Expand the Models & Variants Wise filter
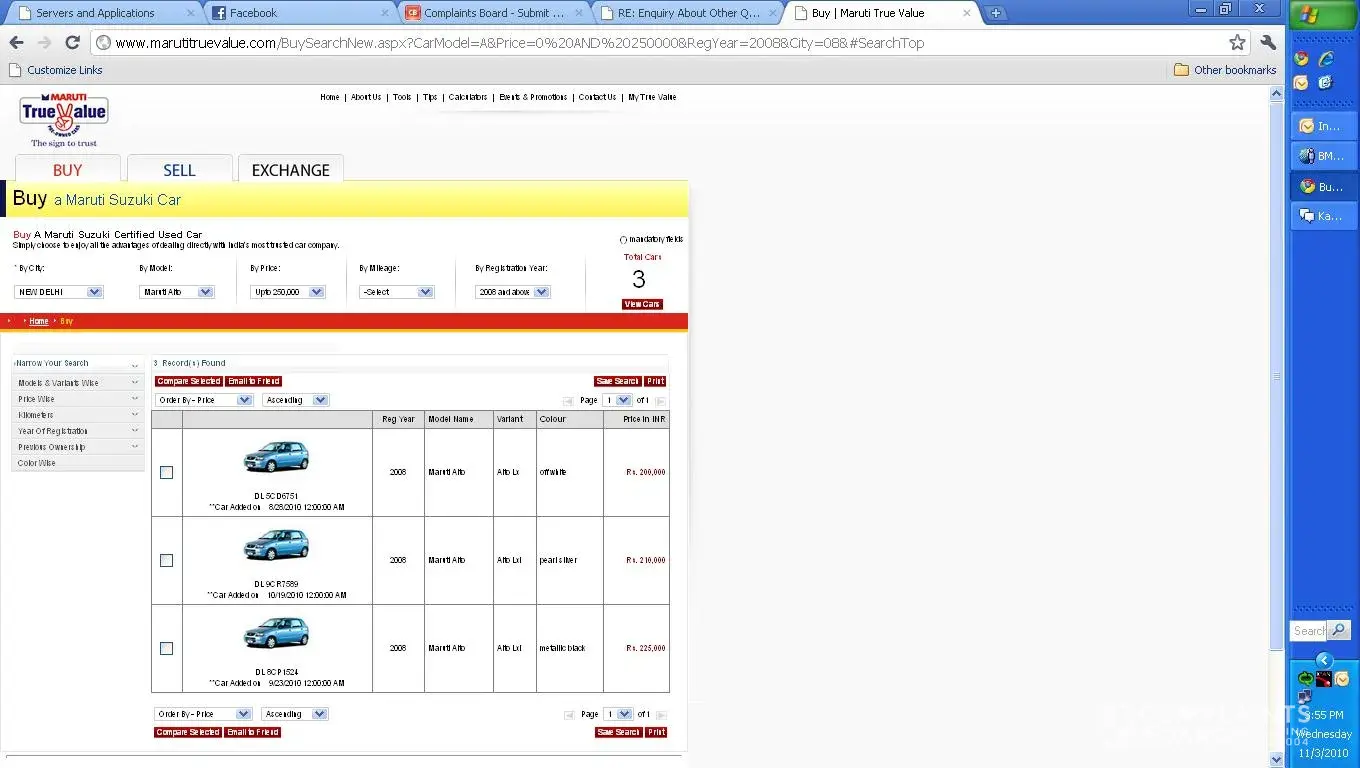 point(78,383)
